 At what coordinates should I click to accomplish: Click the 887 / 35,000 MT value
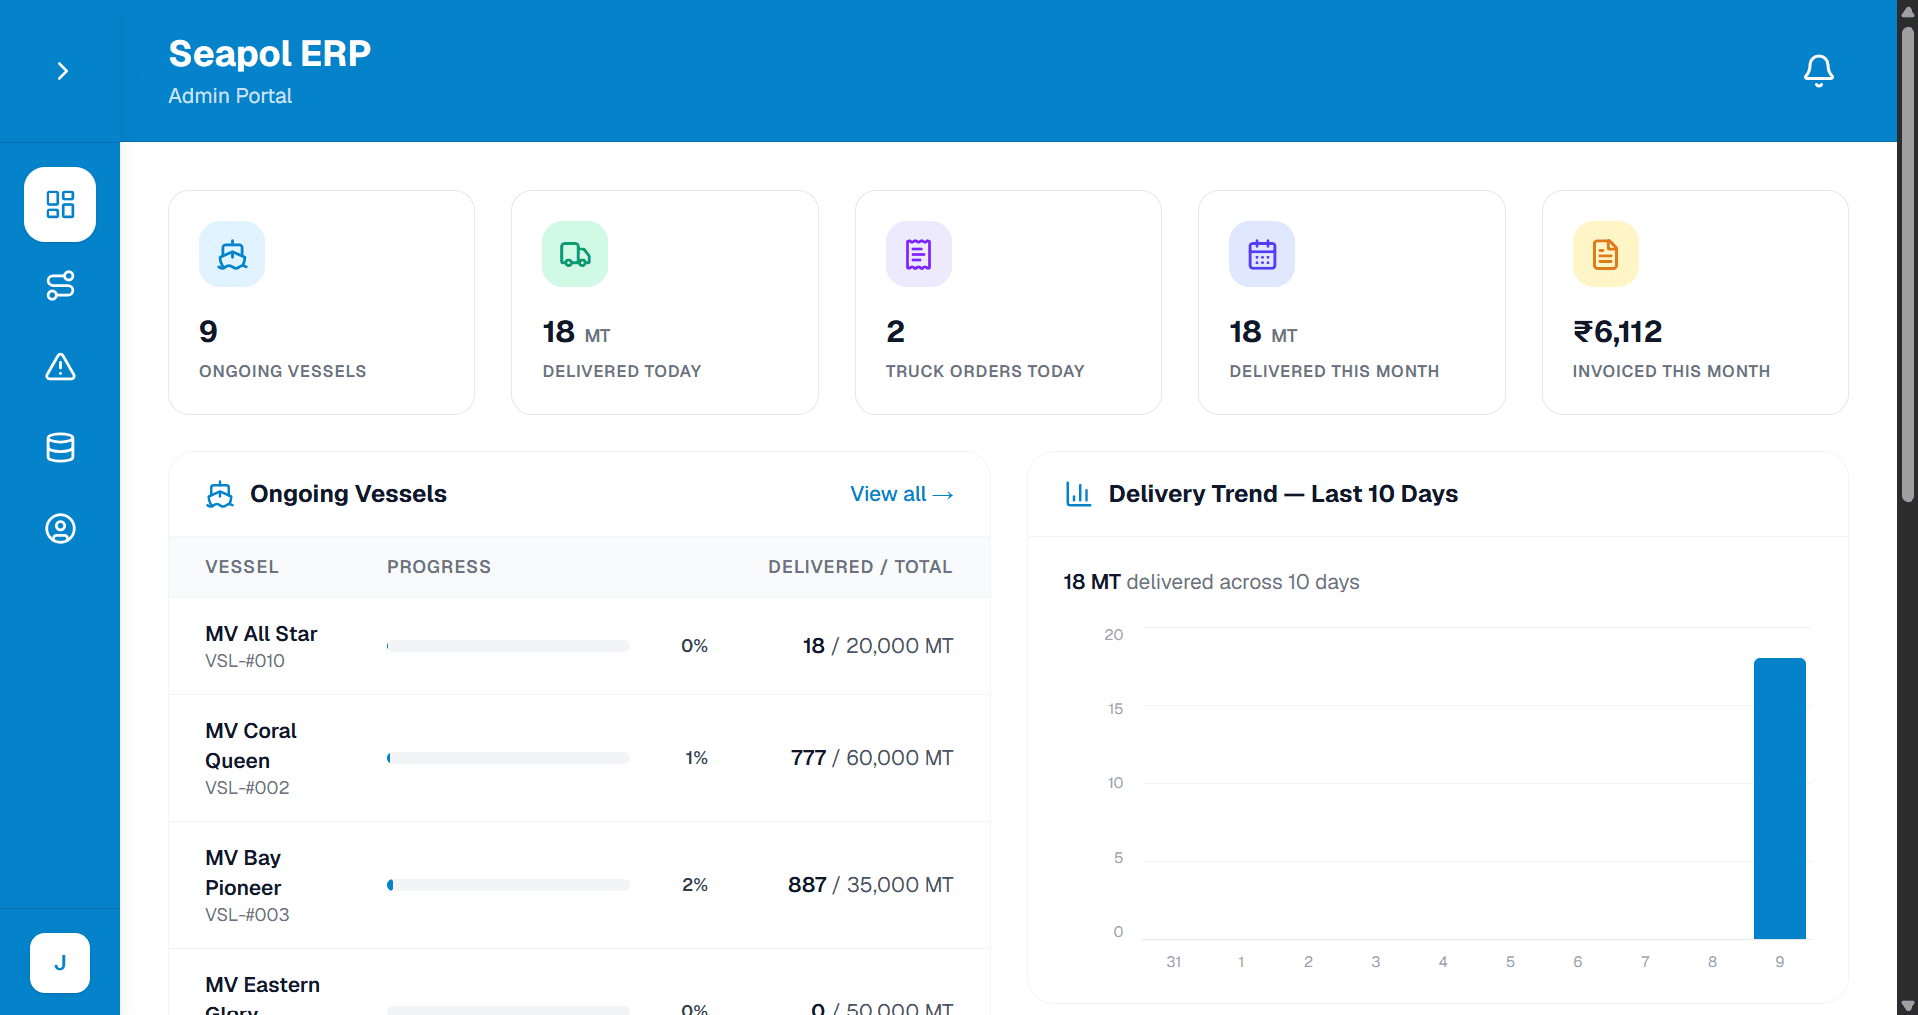[871, 885]
